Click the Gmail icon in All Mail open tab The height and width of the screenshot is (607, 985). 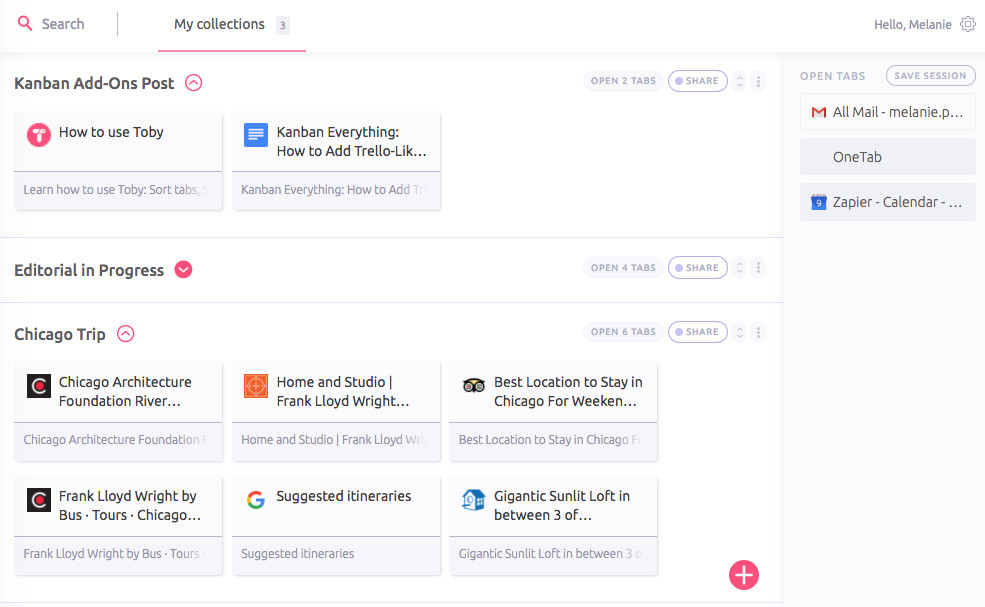(x=819, y=112)
